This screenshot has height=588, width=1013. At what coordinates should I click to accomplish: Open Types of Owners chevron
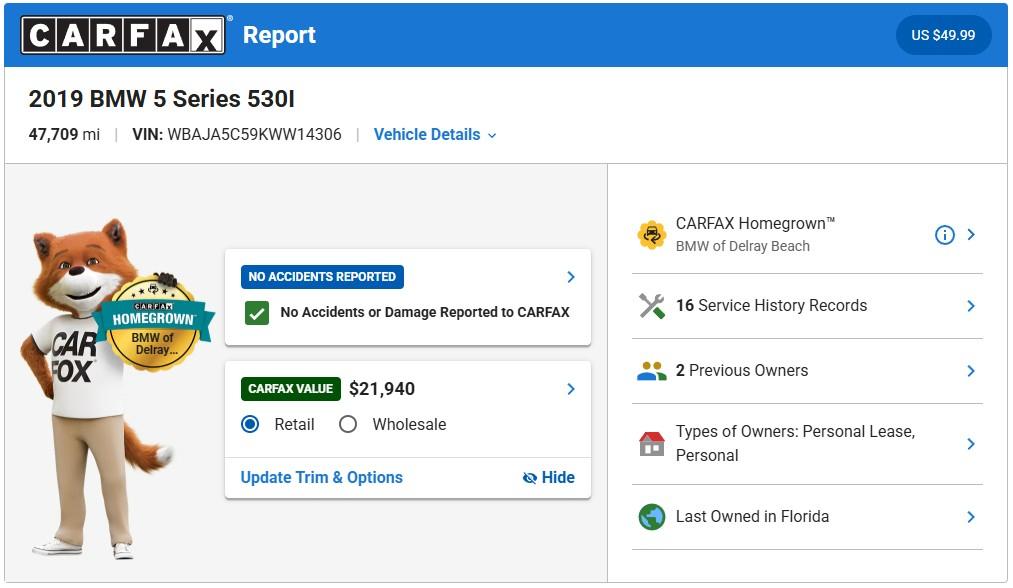tap(970, 444)
